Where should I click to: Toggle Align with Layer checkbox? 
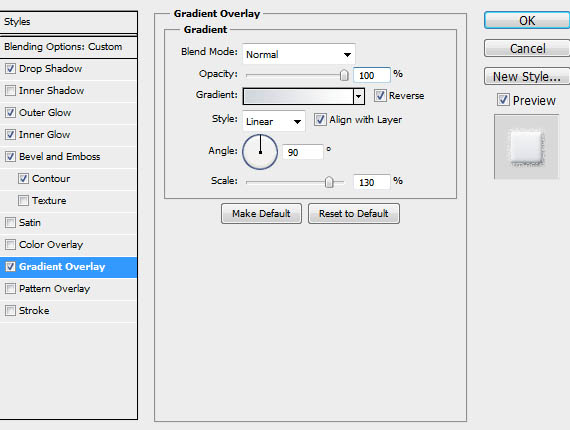[x=320, y=120]
